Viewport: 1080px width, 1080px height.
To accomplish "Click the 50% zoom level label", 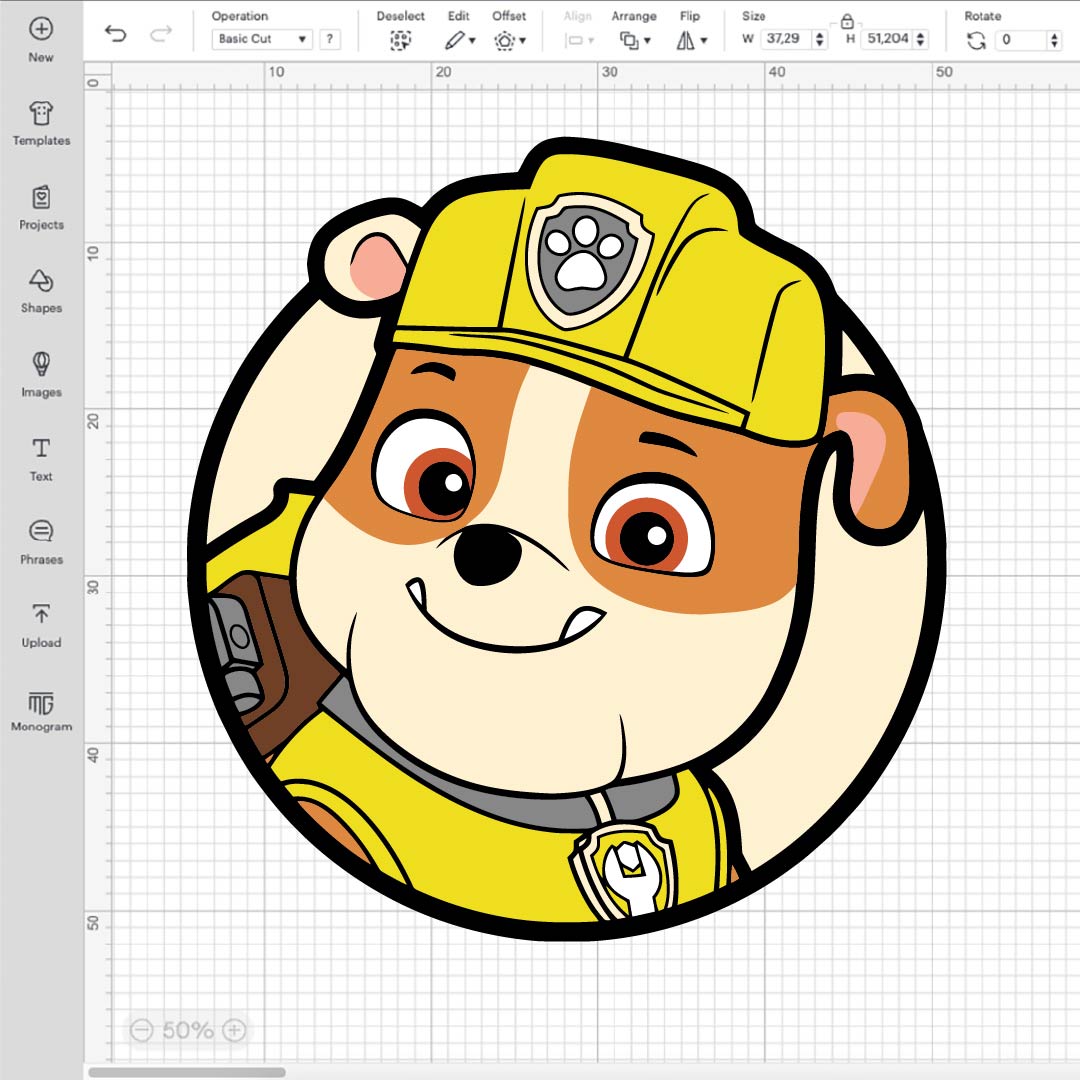I will point(187,1030).
